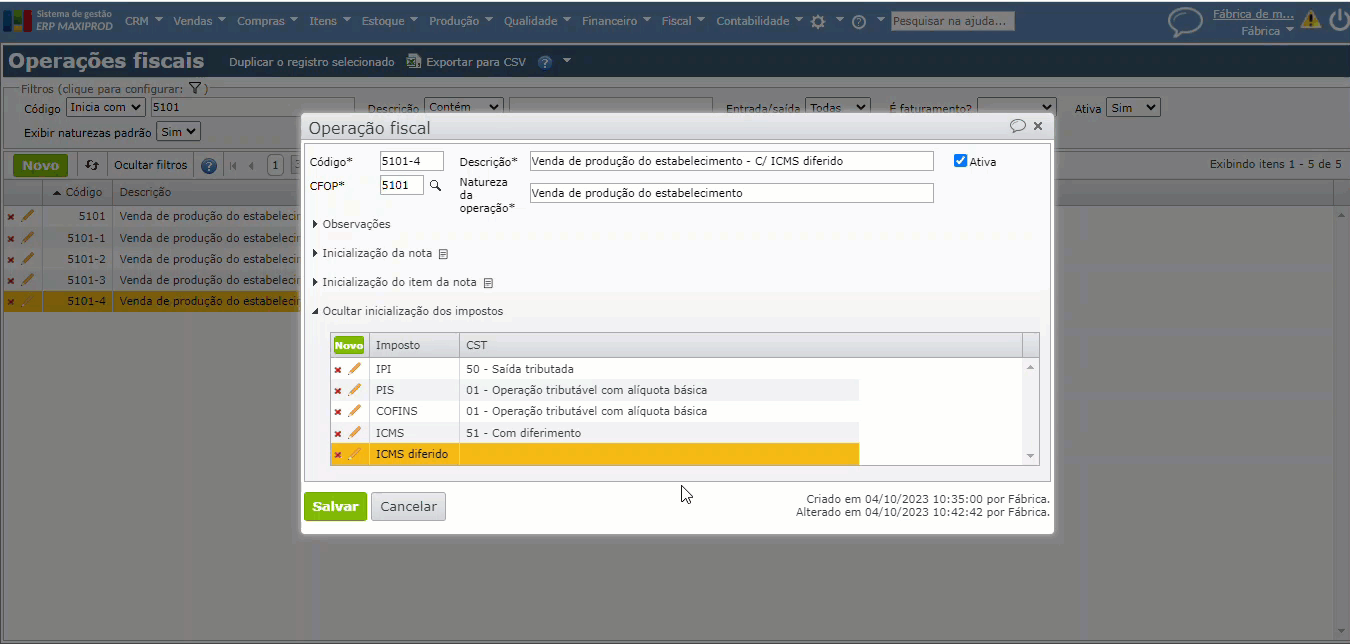The width and height of the screenshot is (1350, 644).
Task: Edit the IPI tax row
Action: (x=354, y=369)
